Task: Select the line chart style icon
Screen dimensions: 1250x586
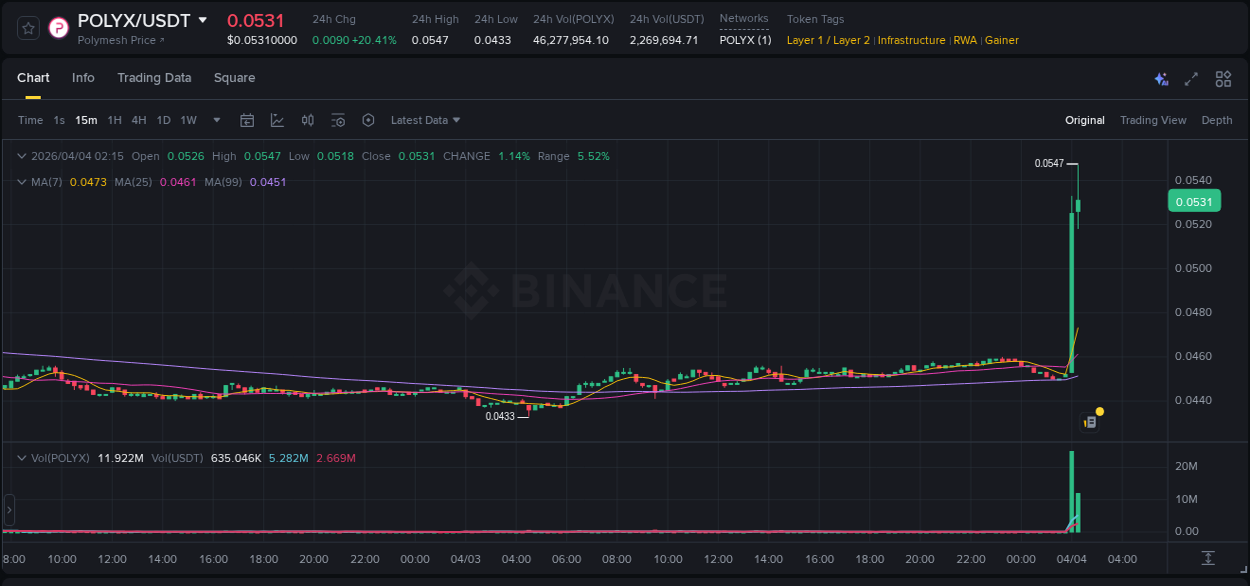Action: pyautogui.click(x=277, y=120)
